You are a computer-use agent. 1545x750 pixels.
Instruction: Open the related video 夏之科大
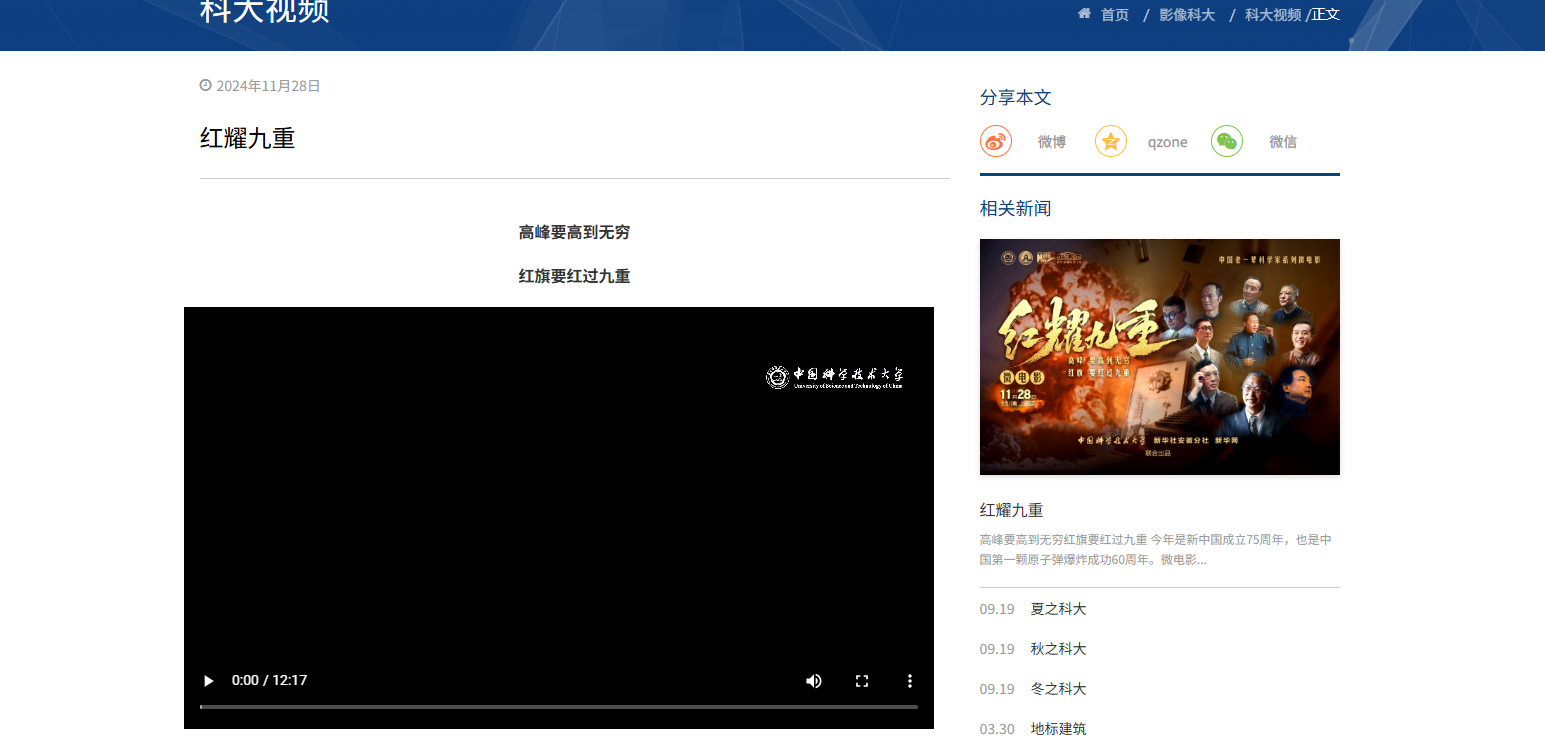pyautogui.click(x=1057, y=608)
